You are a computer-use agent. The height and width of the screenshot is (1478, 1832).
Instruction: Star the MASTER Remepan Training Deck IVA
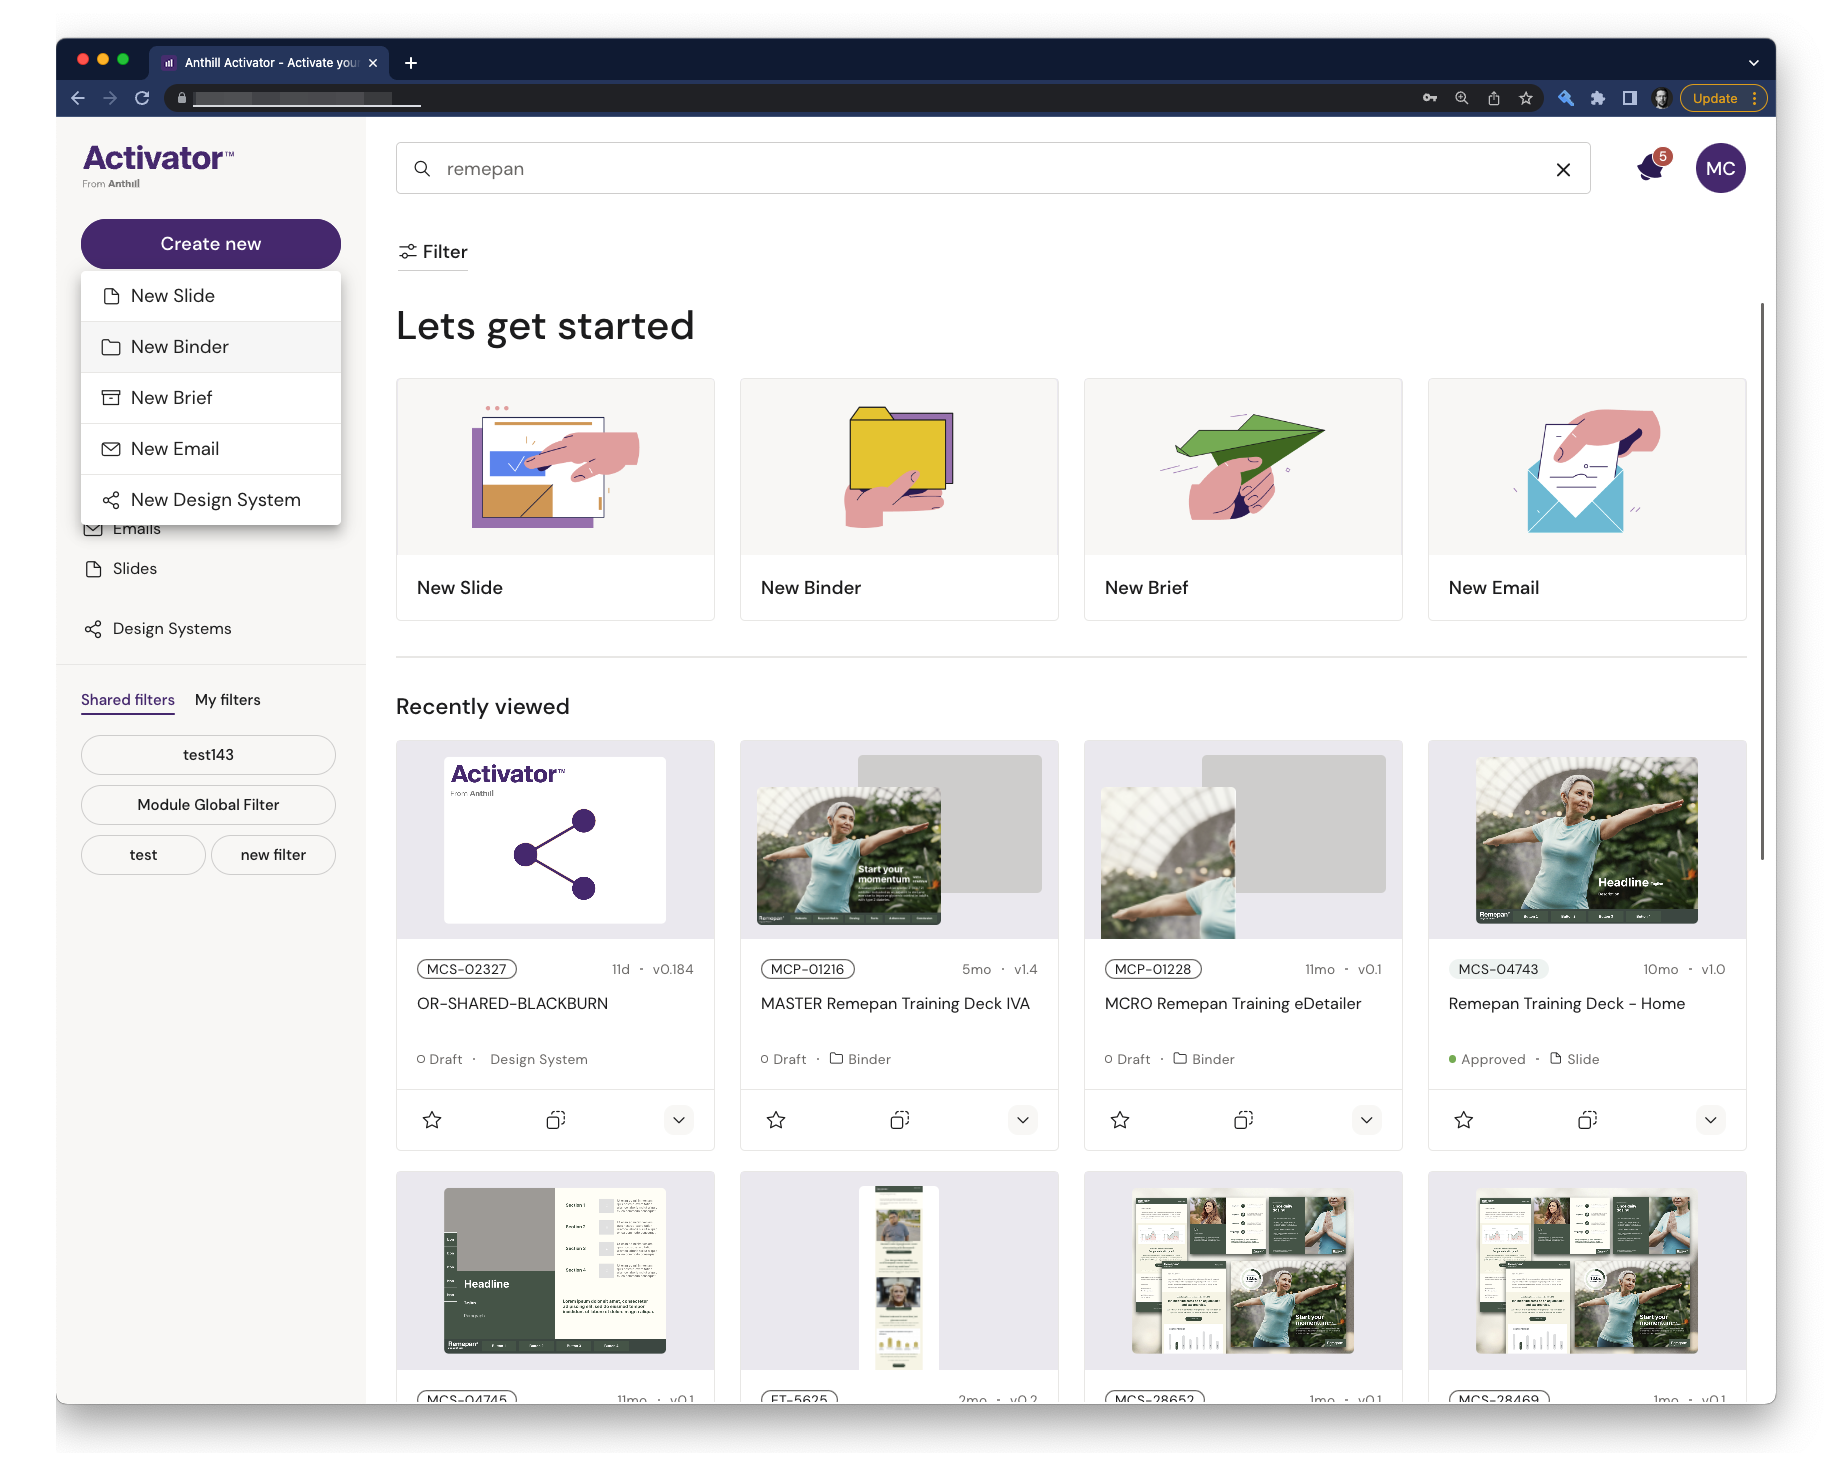tap(776, 1120)
